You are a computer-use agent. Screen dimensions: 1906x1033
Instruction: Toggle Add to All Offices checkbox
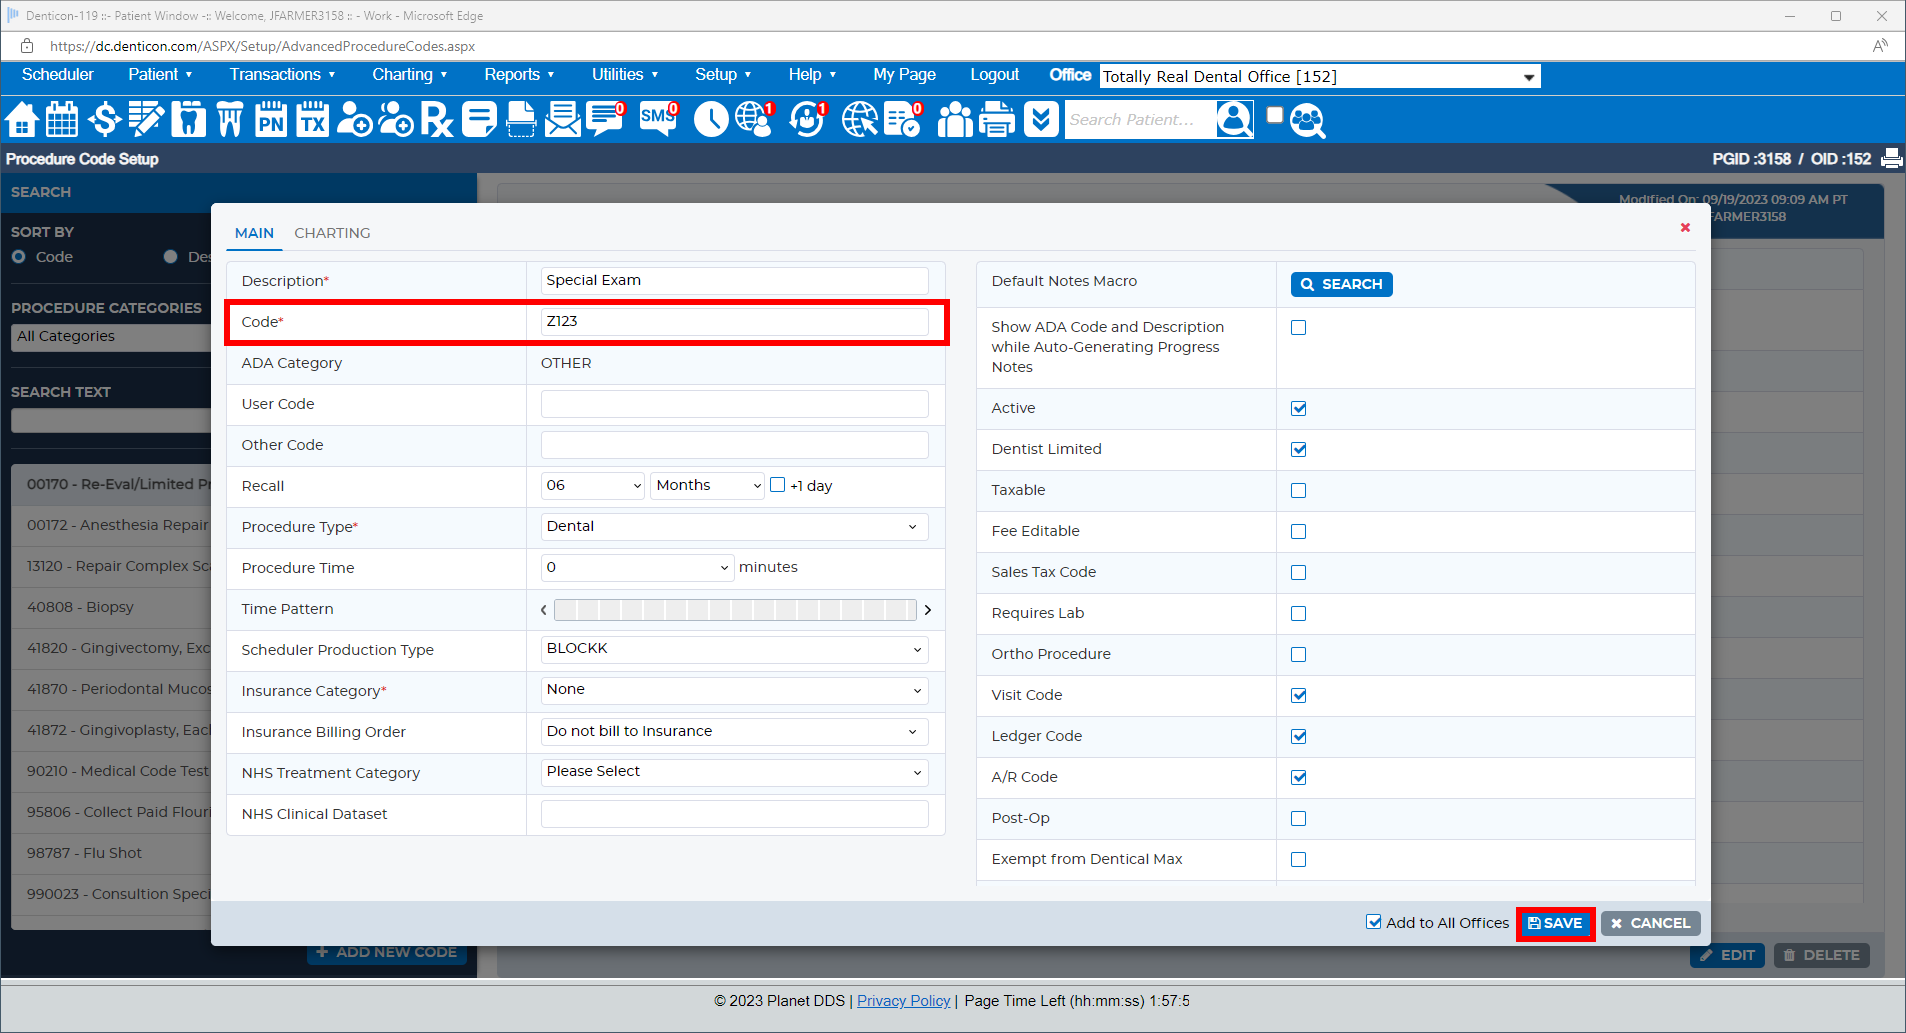pyautogui.click(x=1374, y=922)
